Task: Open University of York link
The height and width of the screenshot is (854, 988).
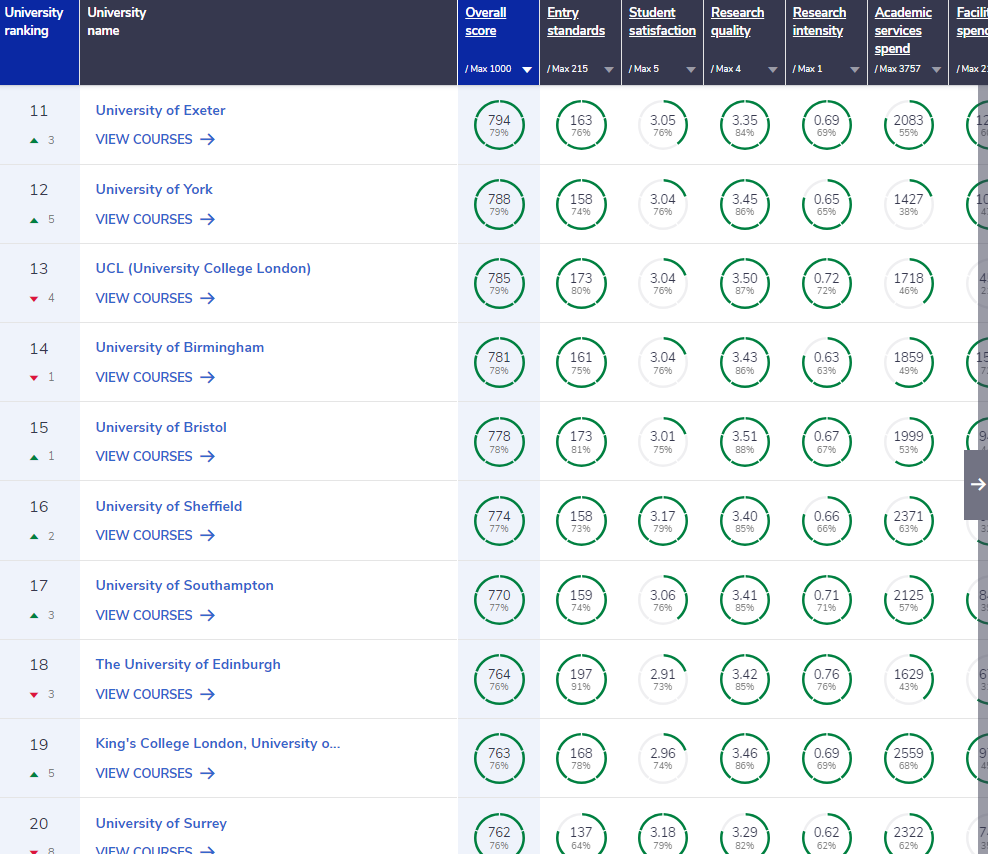Action: coord(154,189)
